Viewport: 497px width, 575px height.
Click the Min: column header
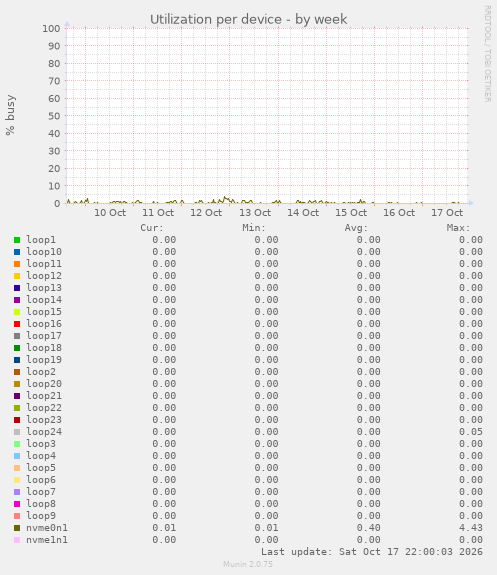click(254, 228)
